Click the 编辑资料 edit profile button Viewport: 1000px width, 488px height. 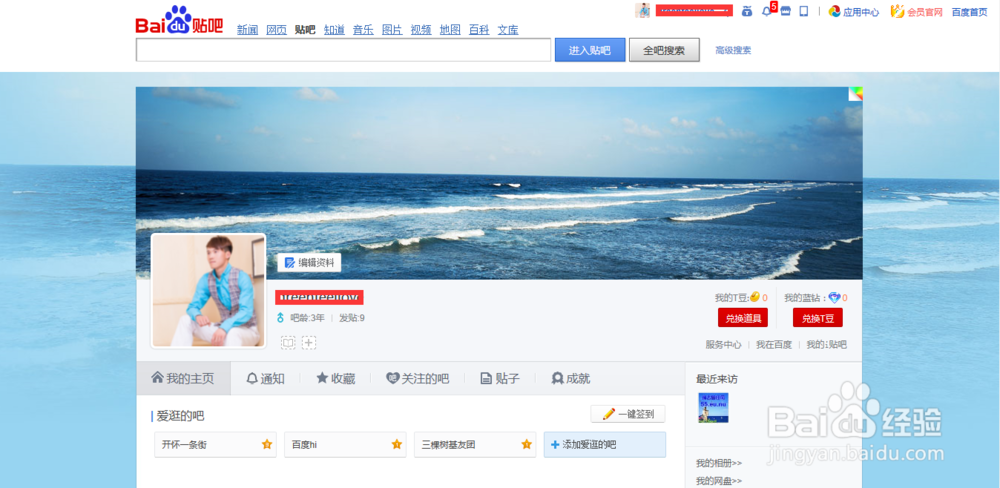tap(309, 262)
